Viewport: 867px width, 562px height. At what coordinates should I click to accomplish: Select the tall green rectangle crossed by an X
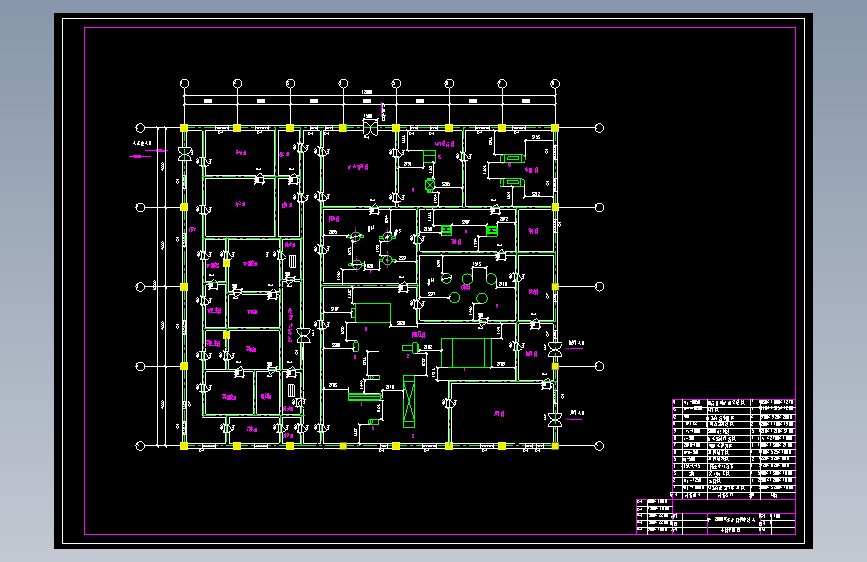click(409, 401)
